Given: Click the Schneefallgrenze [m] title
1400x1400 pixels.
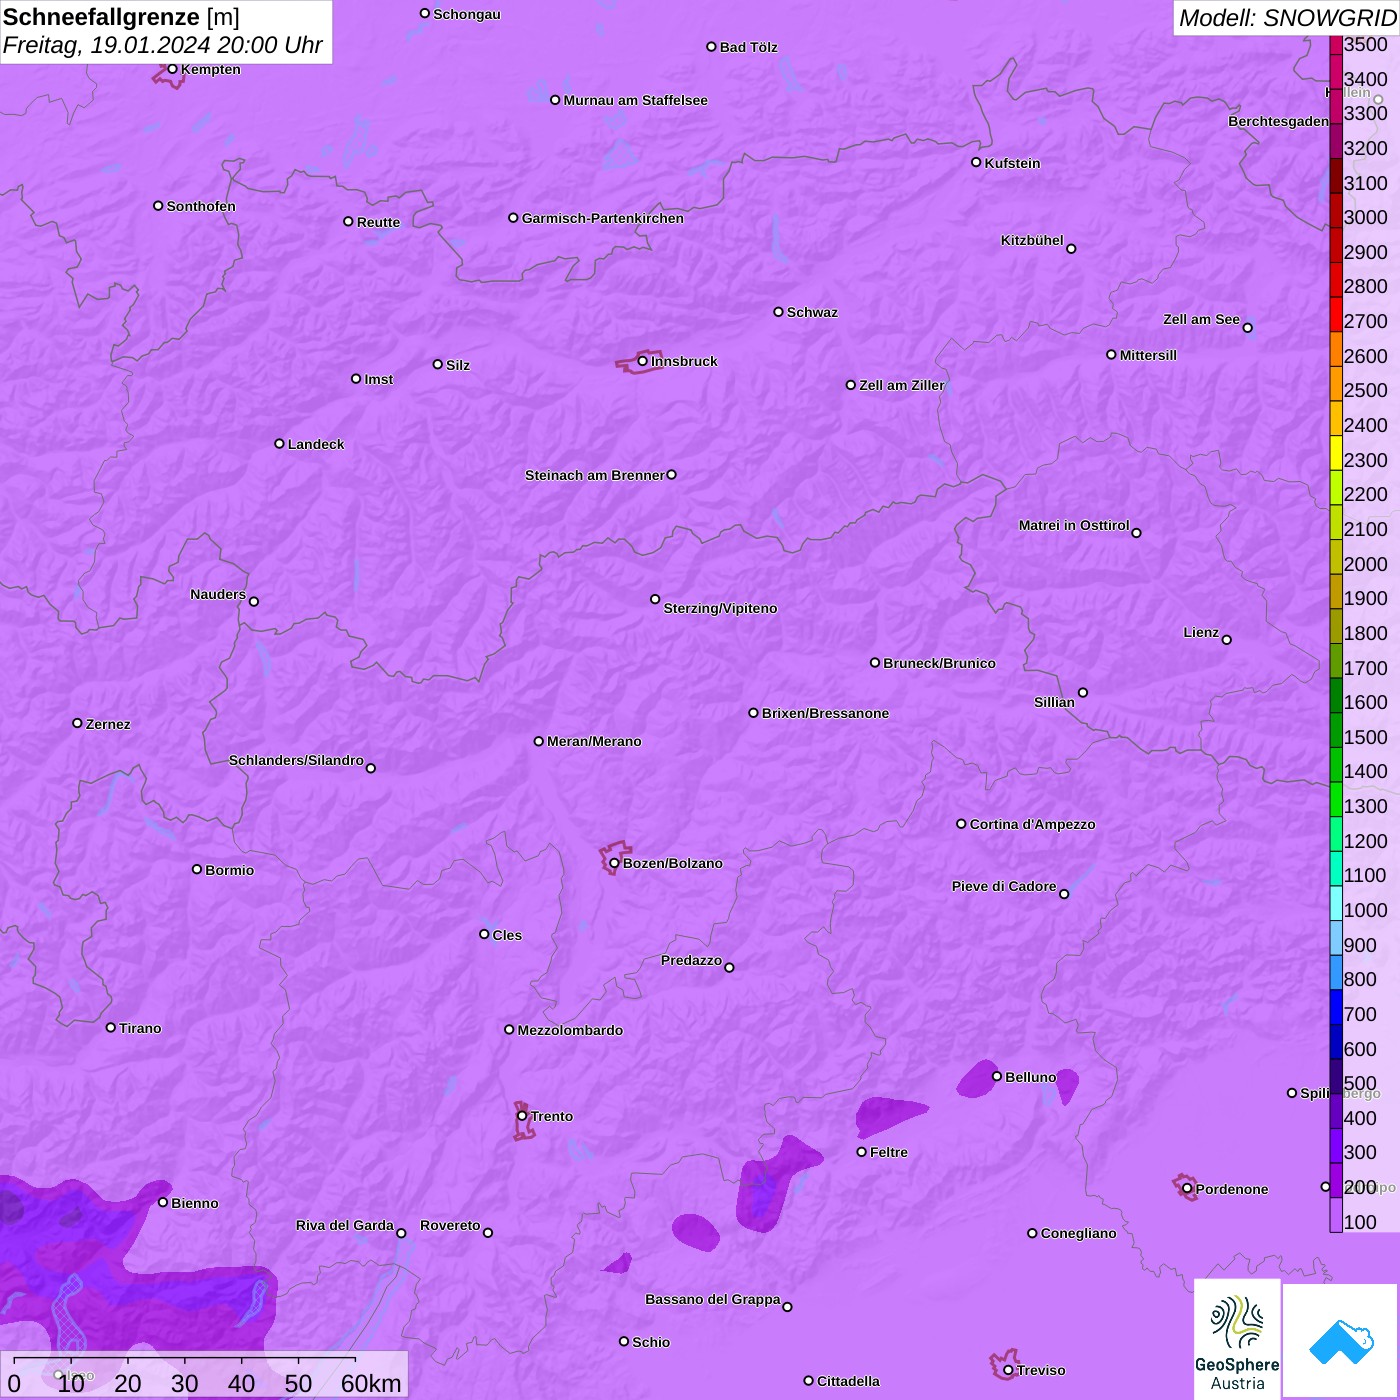Looking at the screenshot, I should (121, 18).
